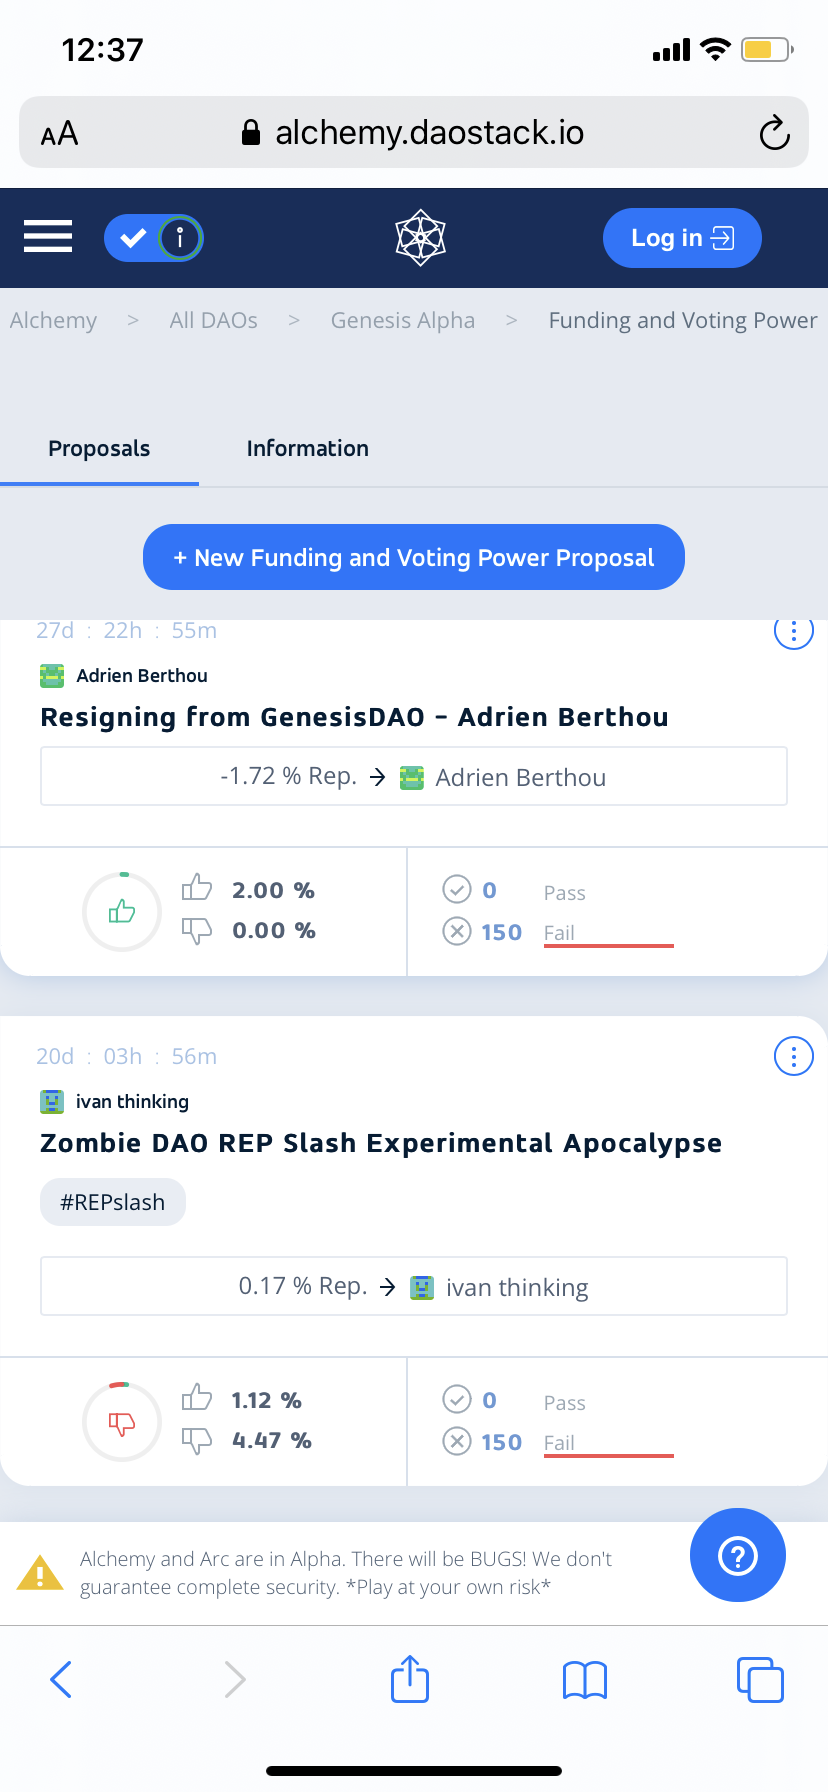Open the hamburger navigation menu
The image size is (828, 1792).
point(48,237)
